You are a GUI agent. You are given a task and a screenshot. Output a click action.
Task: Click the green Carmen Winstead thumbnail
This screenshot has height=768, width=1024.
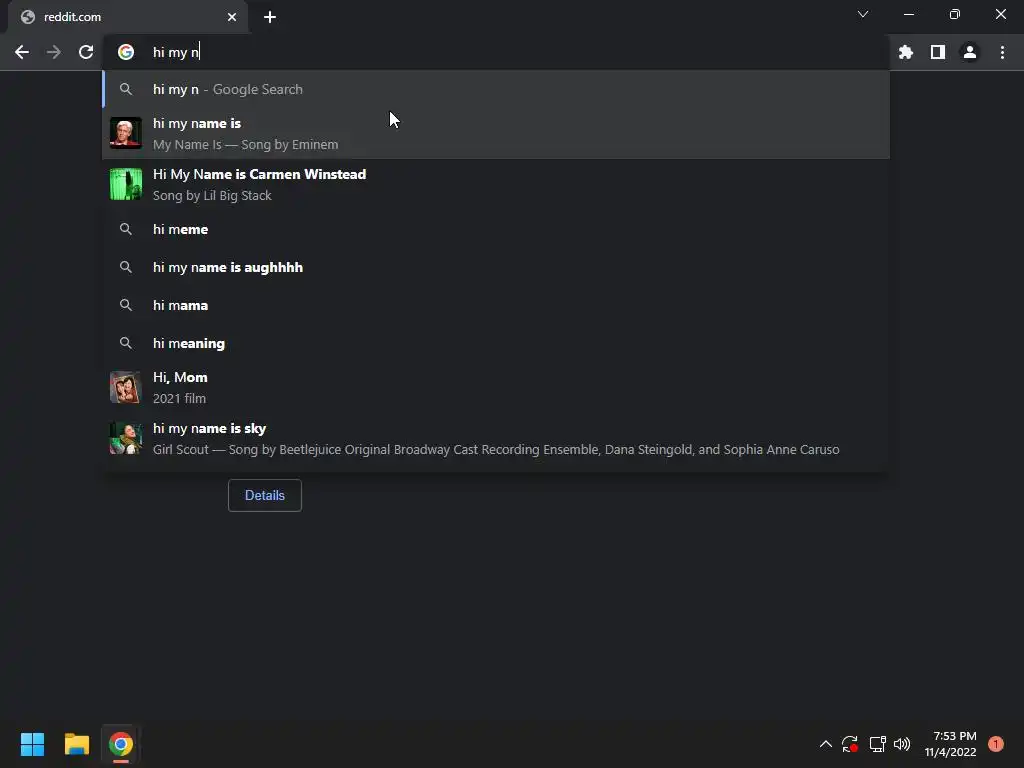[125, 184]
